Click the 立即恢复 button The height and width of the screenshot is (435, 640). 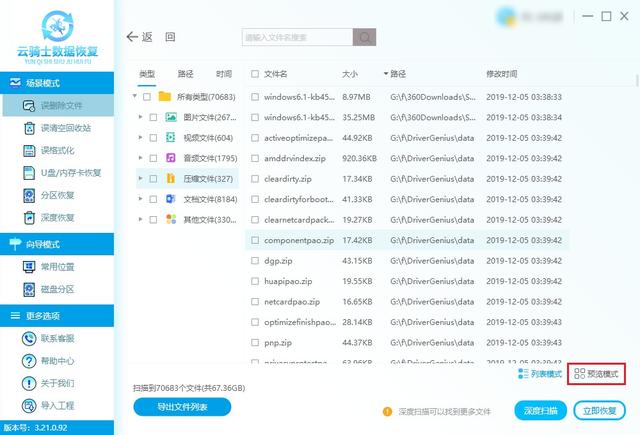599,411
